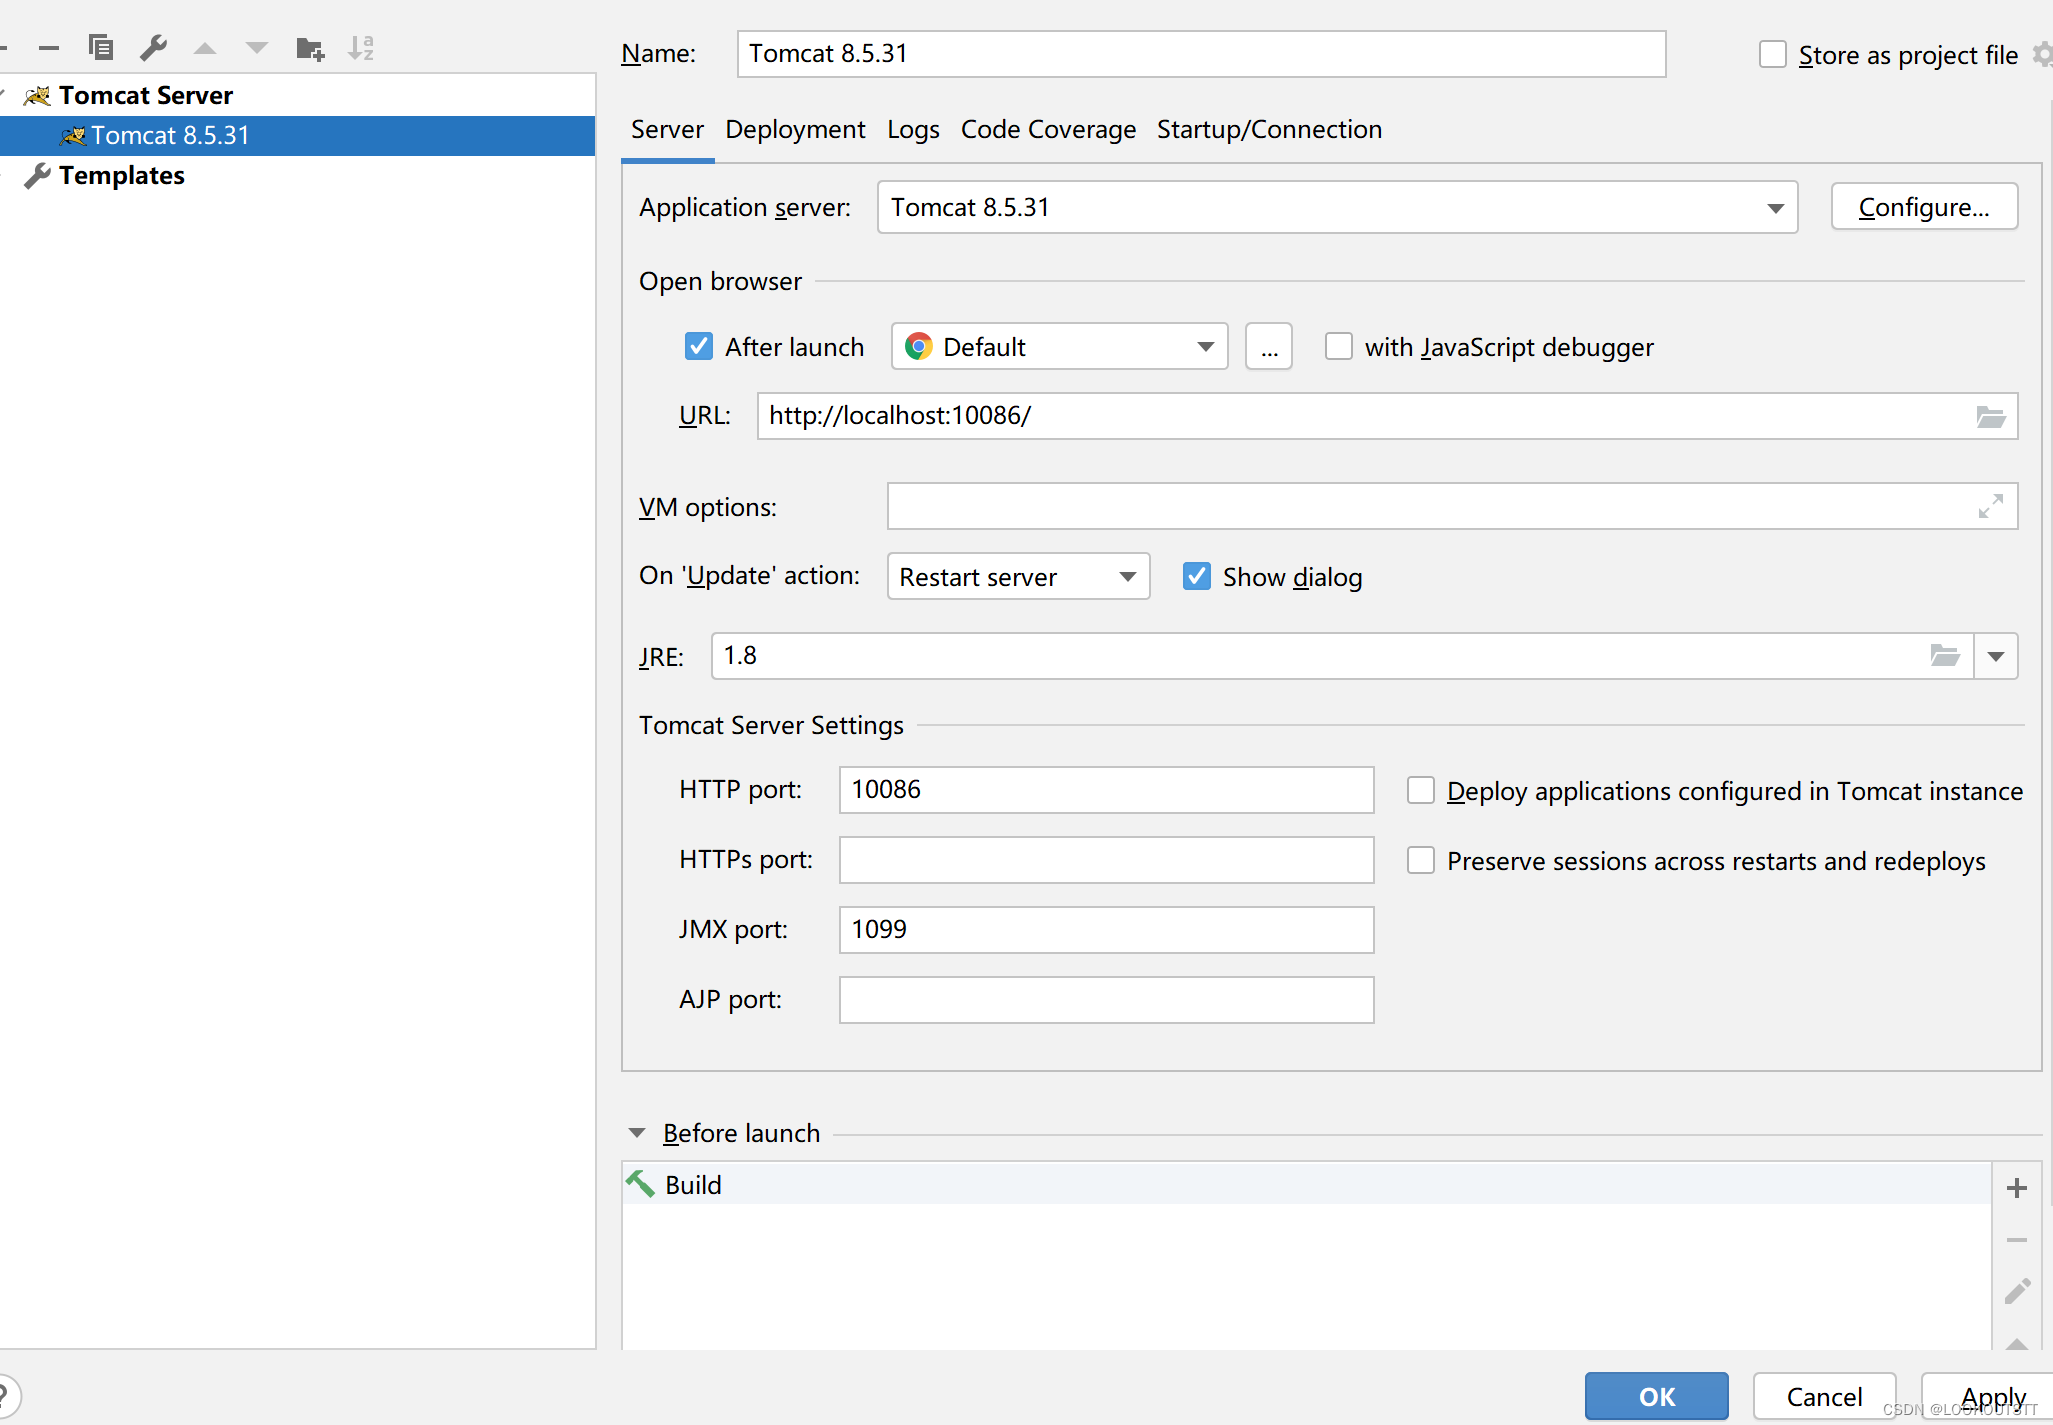Click the HTTP port field showing 10086
Screen dimensions: 2053x1425
[x=1106, y=790]
